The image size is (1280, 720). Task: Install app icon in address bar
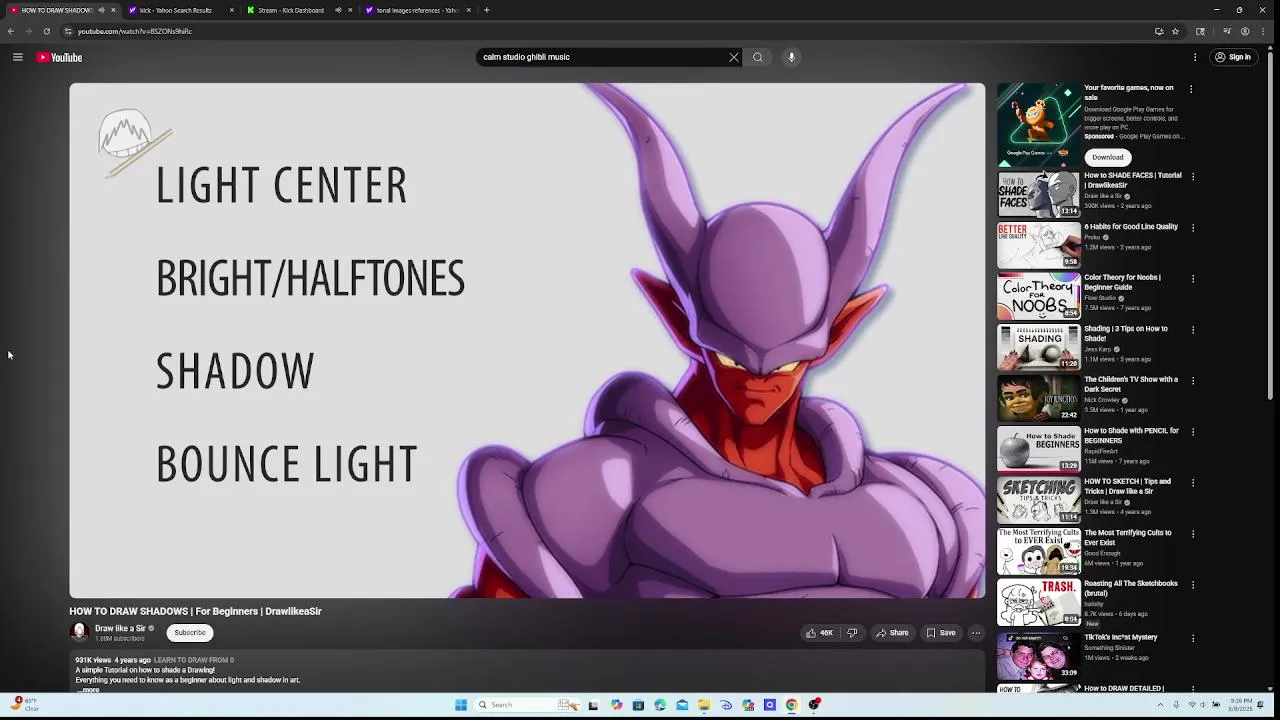tap(1159, 31)
